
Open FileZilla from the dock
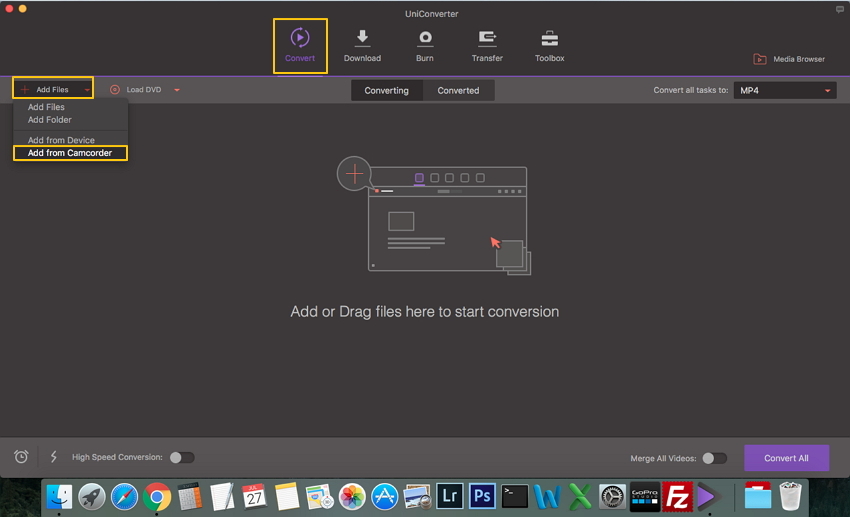tap(678, 496)
